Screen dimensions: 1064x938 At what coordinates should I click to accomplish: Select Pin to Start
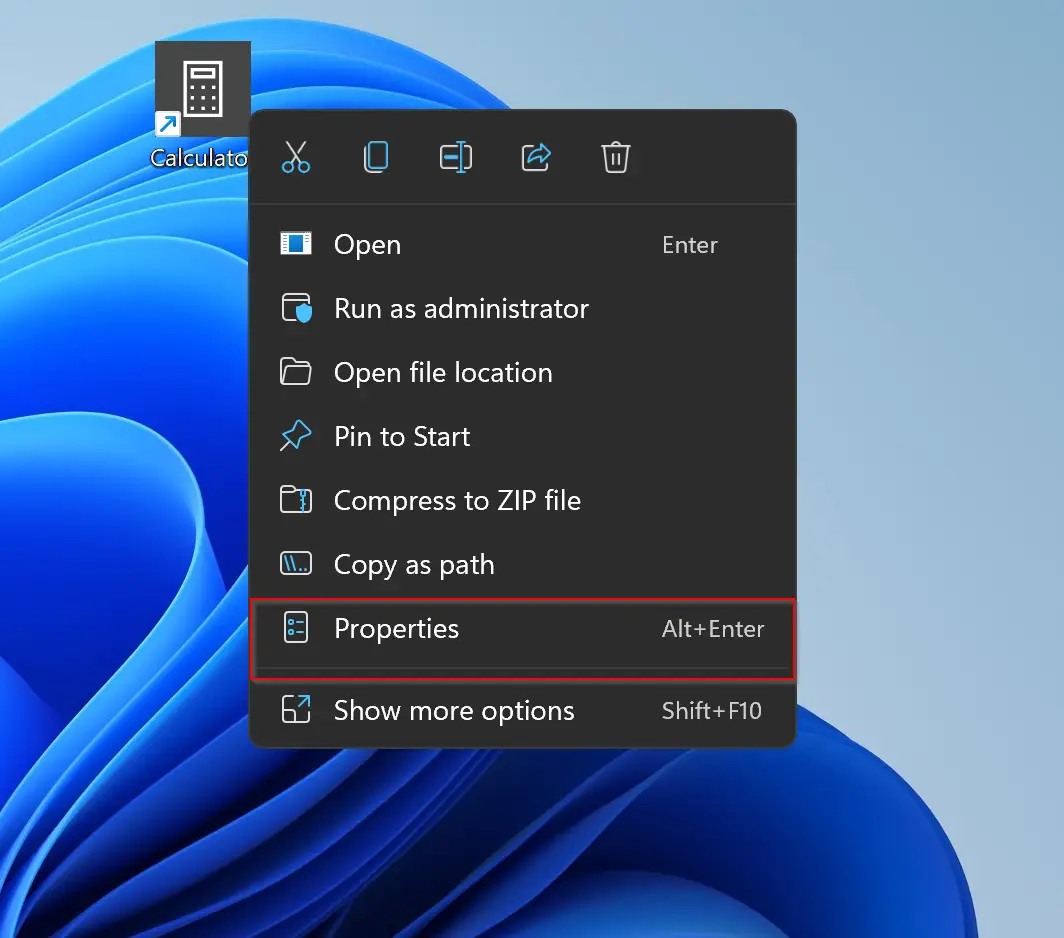pyautogui.click(x=522, y=436)
